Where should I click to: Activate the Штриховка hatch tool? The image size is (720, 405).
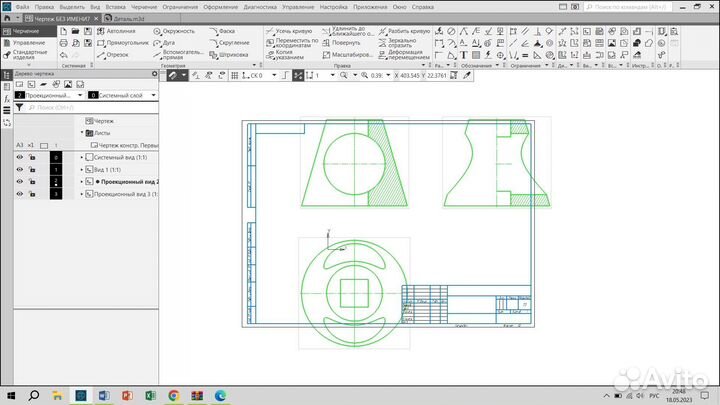[x=233, y=54]
